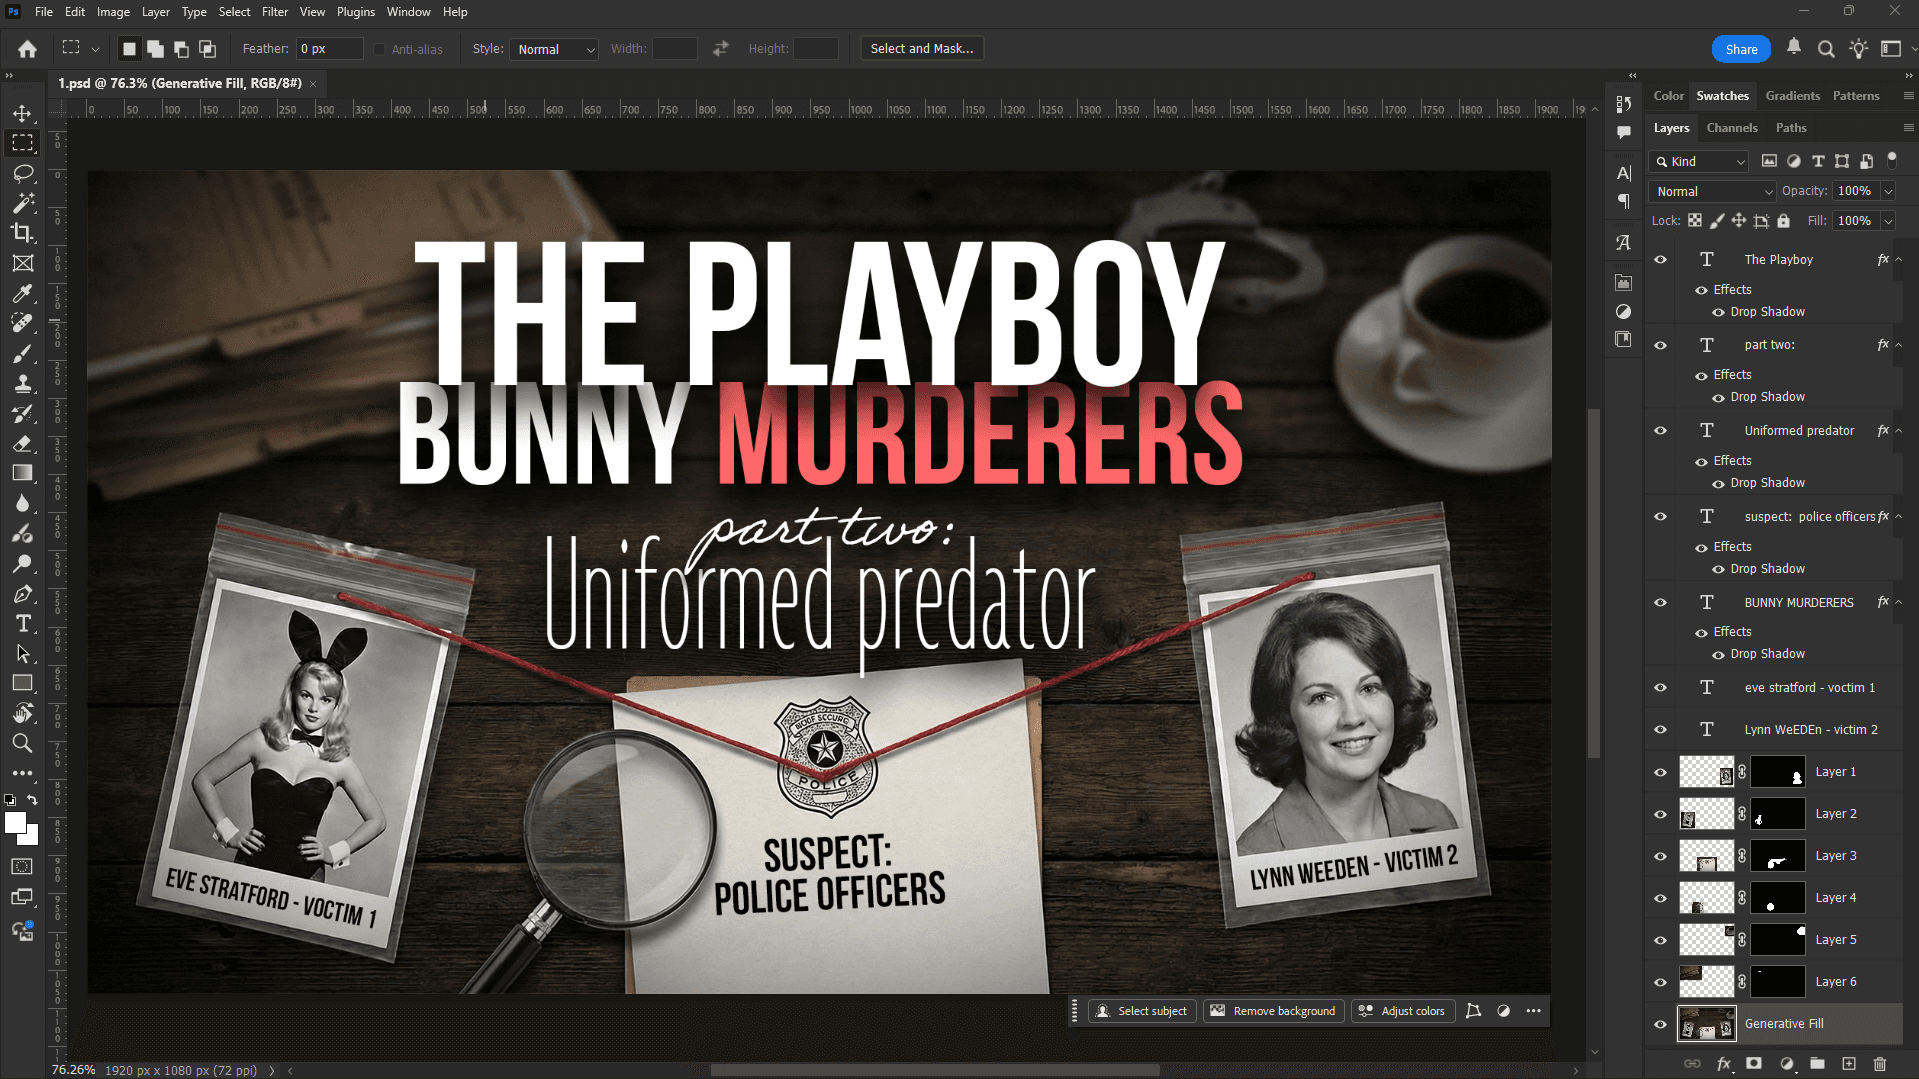Screen dimensions: 1919x1079
Task: Click the trash icon to delete layer
Action: pos(1880,1064)
